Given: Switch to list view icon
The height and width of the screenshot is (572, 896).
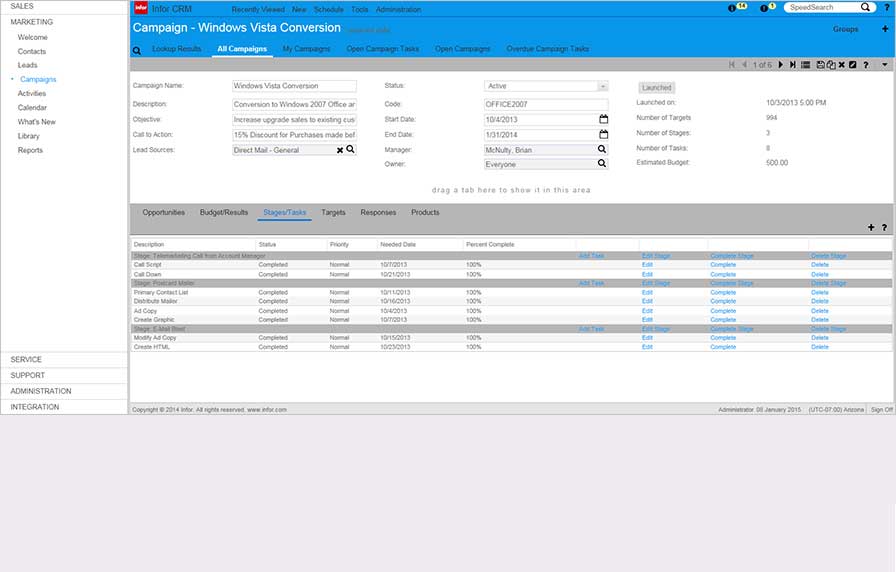Looking at the screenshot, I should click(x=806, y=65).
